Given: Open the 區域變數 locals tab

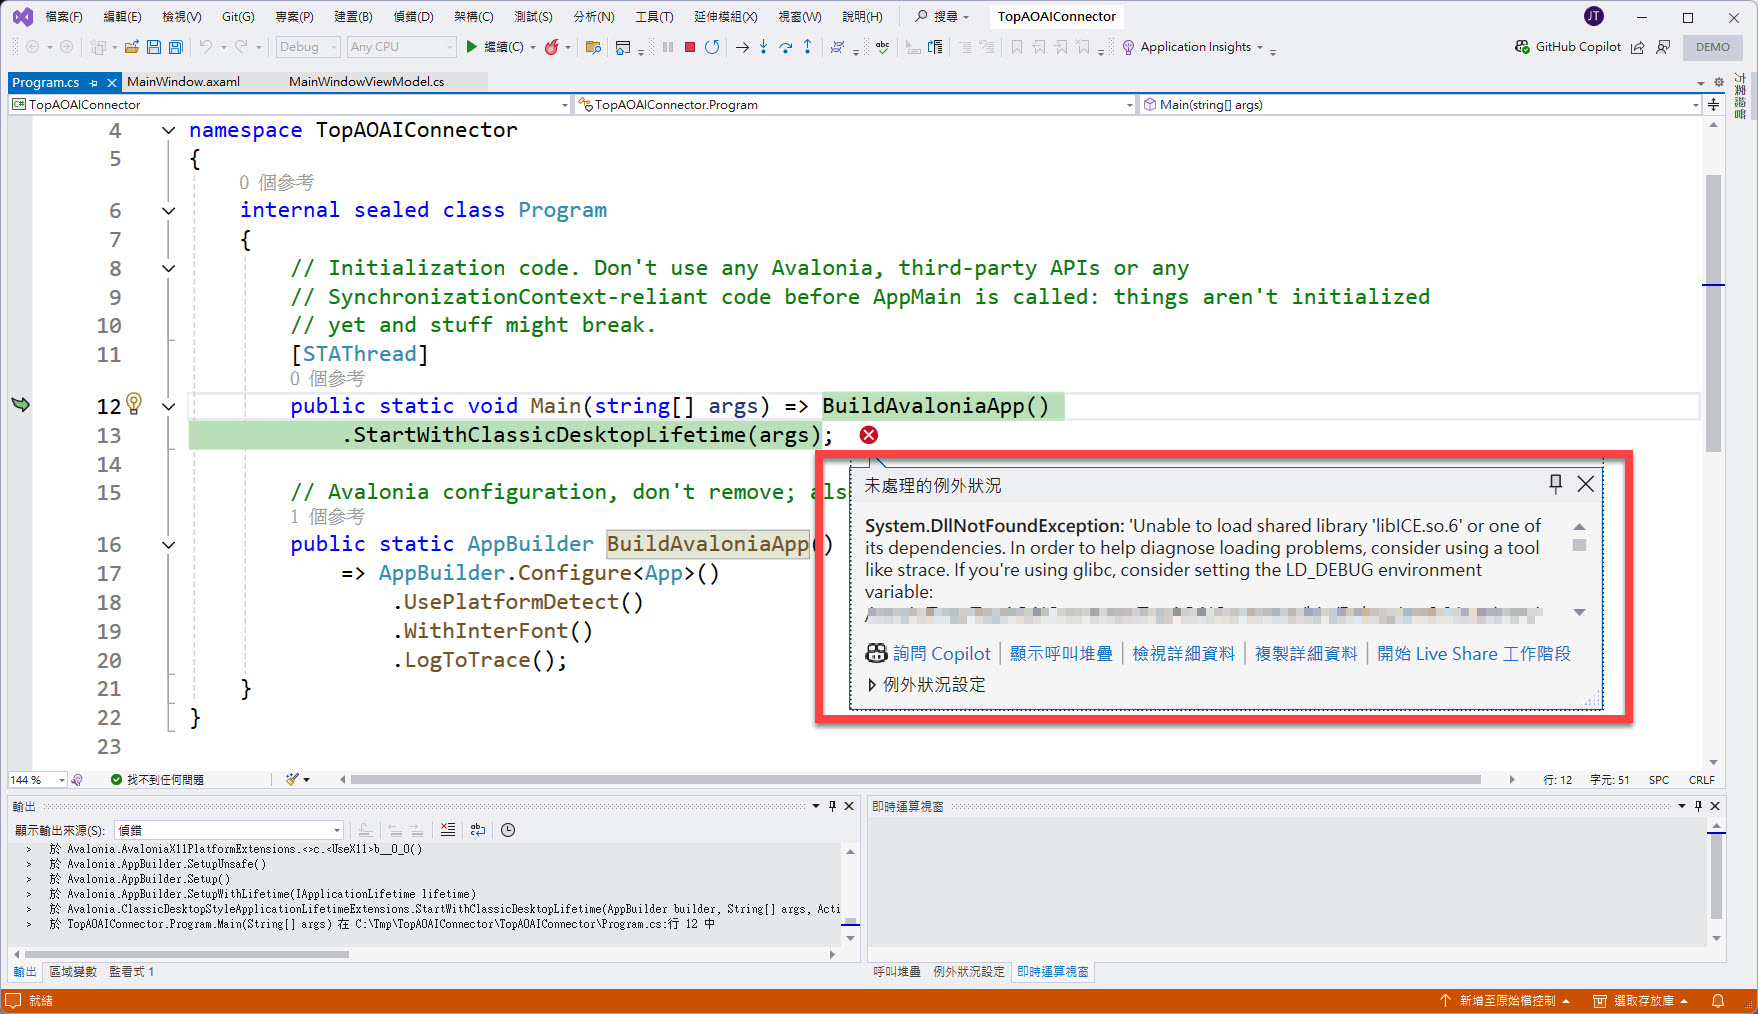Looking at the screenshot, I should pyautogui.click(x=73, y=972).
